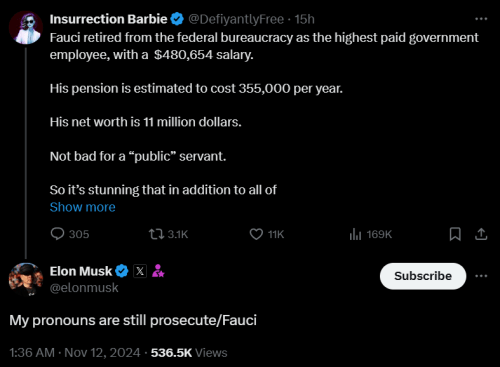View analytics bar chart icon showing 169K
The height and width of the screenshot is (367, 500).
click(x=355, y=234)
